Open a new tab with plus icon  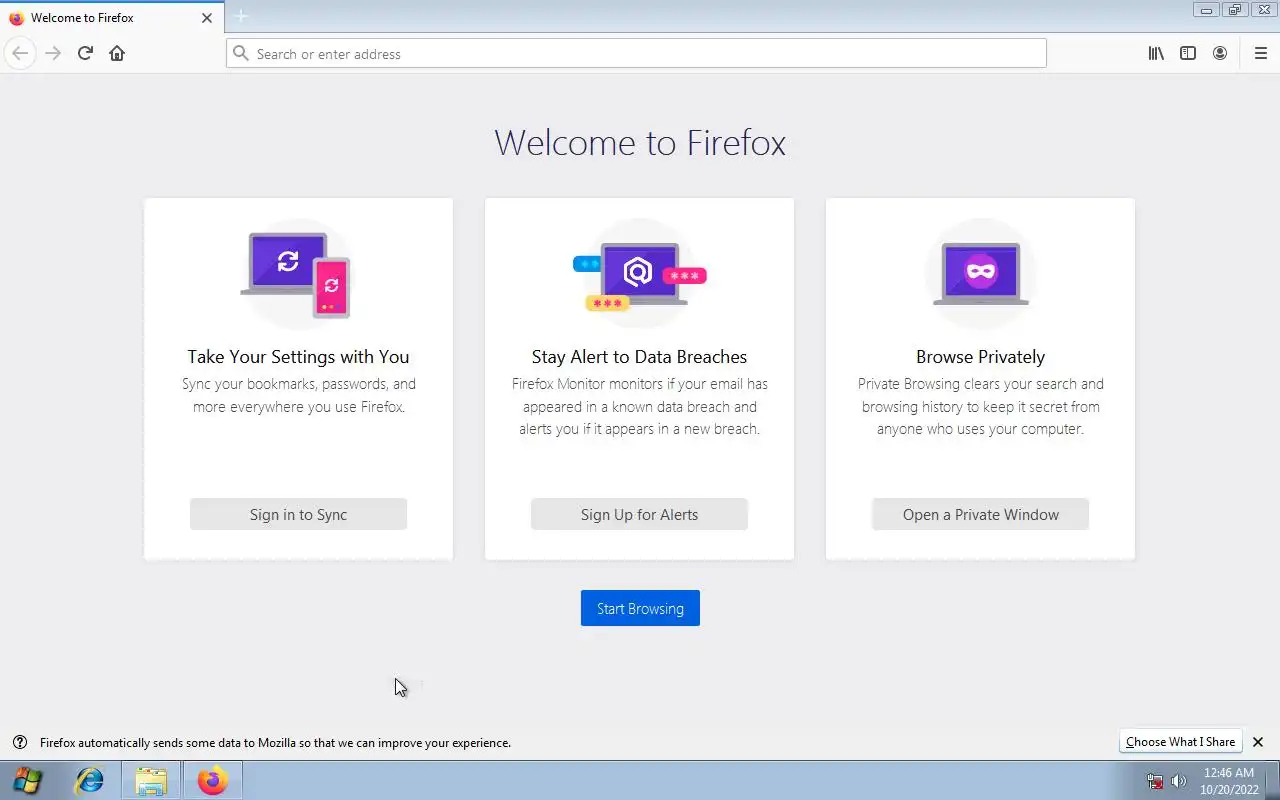click(241, 17)
